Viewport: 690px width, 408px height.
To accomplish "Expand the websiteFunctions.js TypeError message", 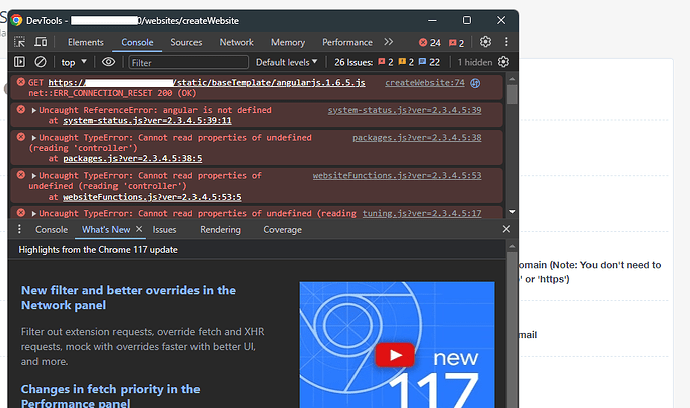I will click(x=34, y=176).
